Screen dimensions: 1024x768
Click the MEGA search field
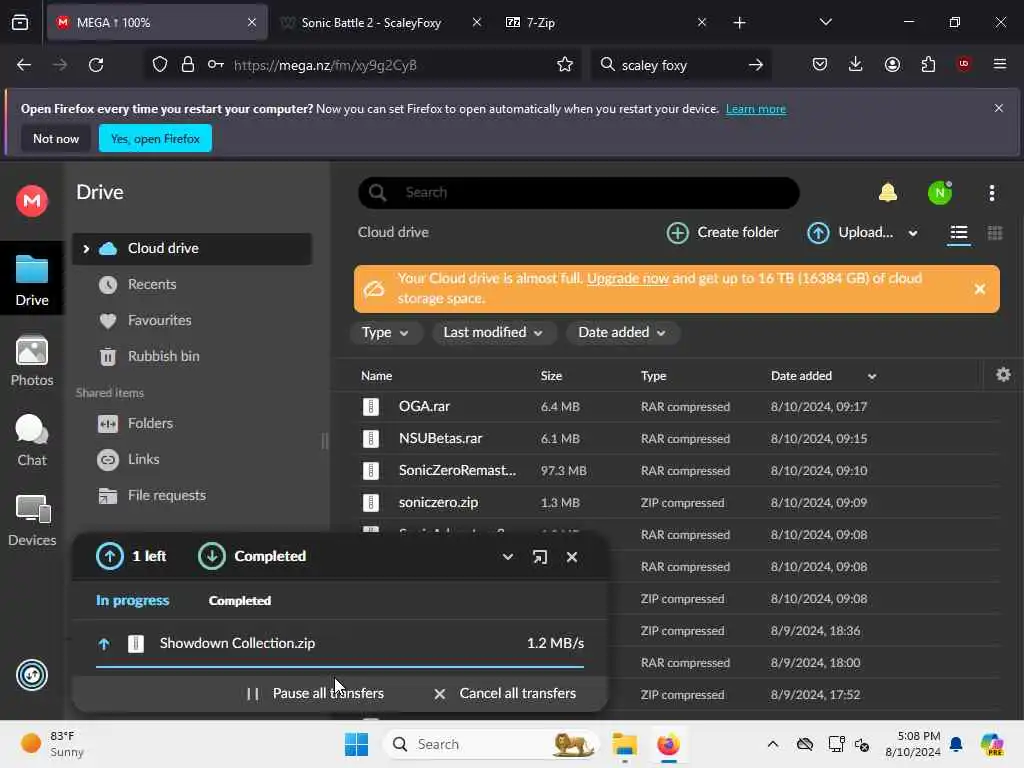579,193
